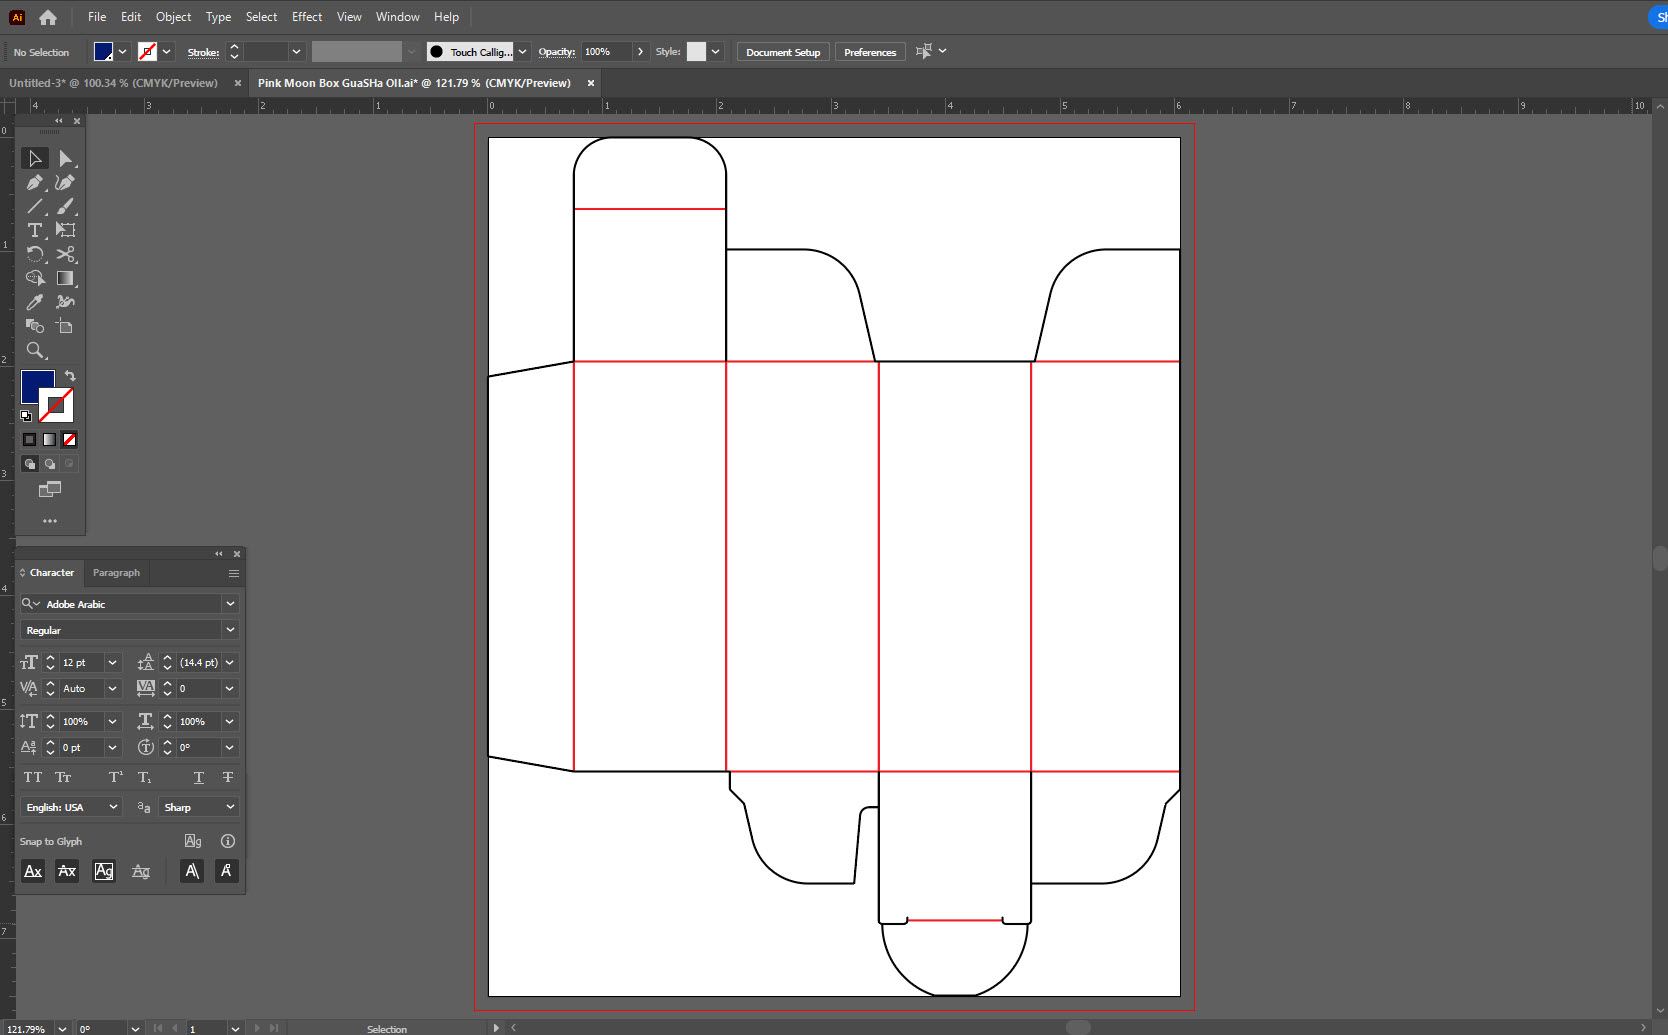This screenshot has width=1668, height=1035.
Task: Open the Object menu
Action: point(173,17)
